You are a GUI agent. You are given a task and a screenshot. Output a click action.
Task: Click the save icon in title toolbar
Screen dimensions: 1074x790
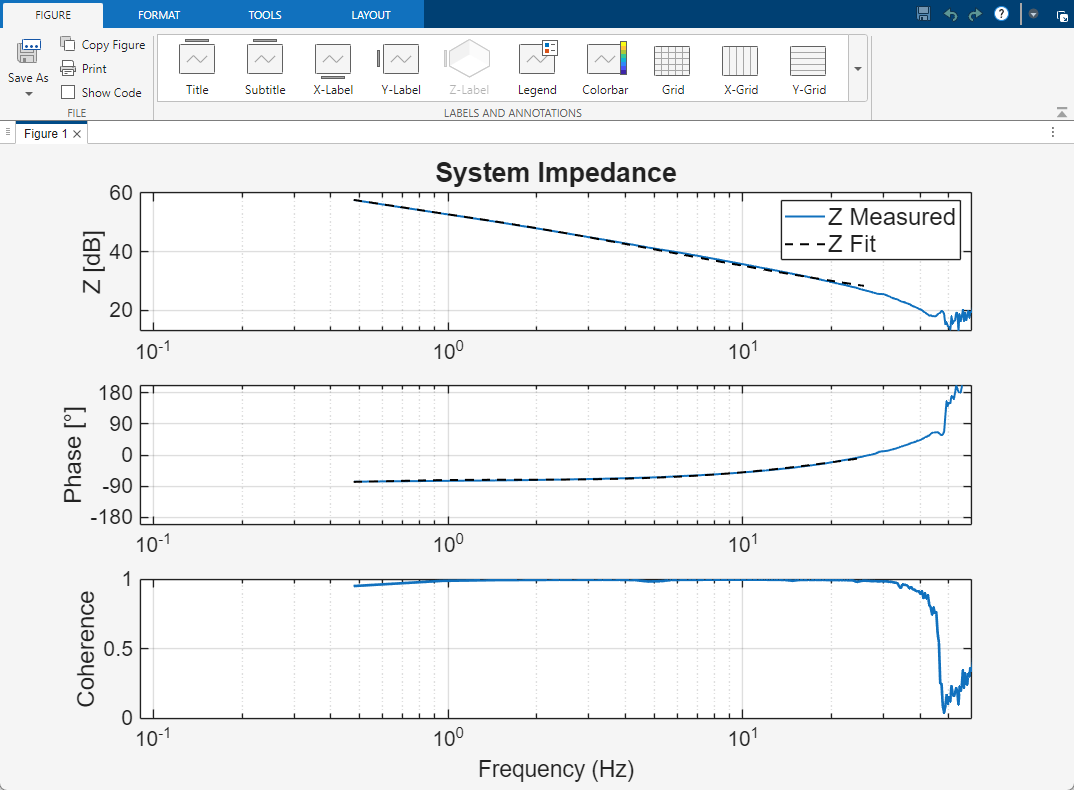pyautogui.click(x=923, y=14)
